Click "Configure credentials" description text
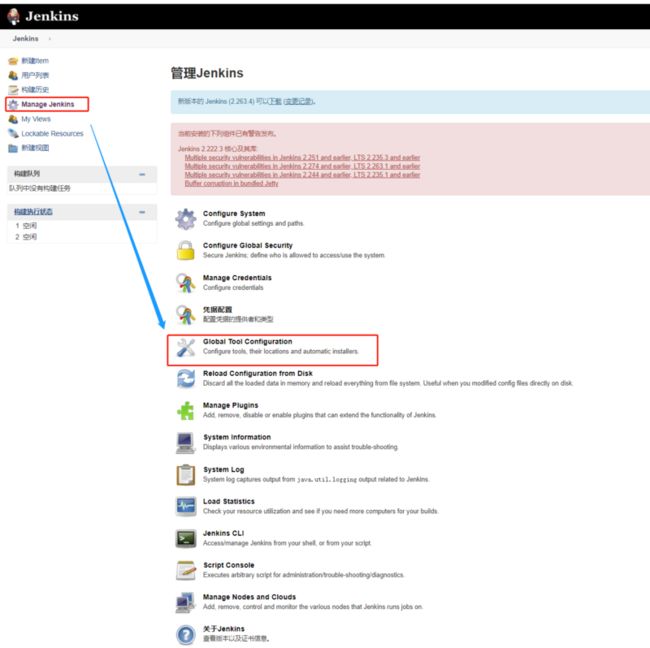This screenshot has height=648, width=650. [x=233, y=288]
